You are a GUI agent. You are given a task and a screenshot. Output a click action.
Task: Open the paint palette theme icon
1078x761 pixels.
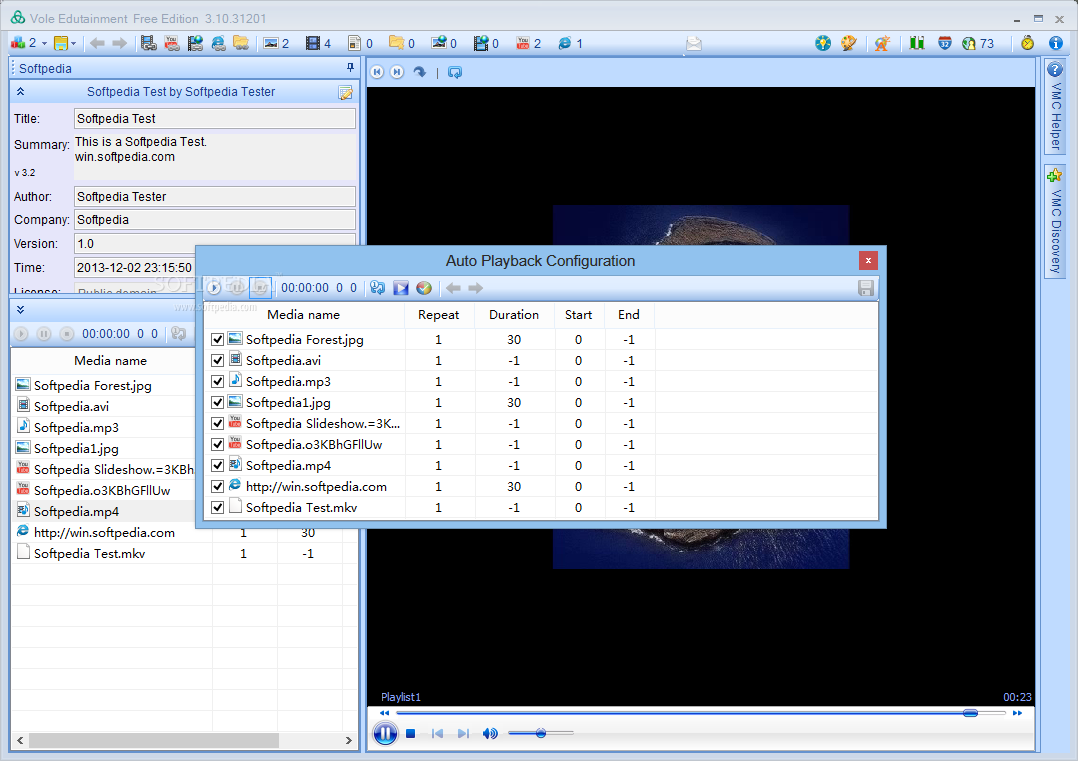tap(849, 43)
